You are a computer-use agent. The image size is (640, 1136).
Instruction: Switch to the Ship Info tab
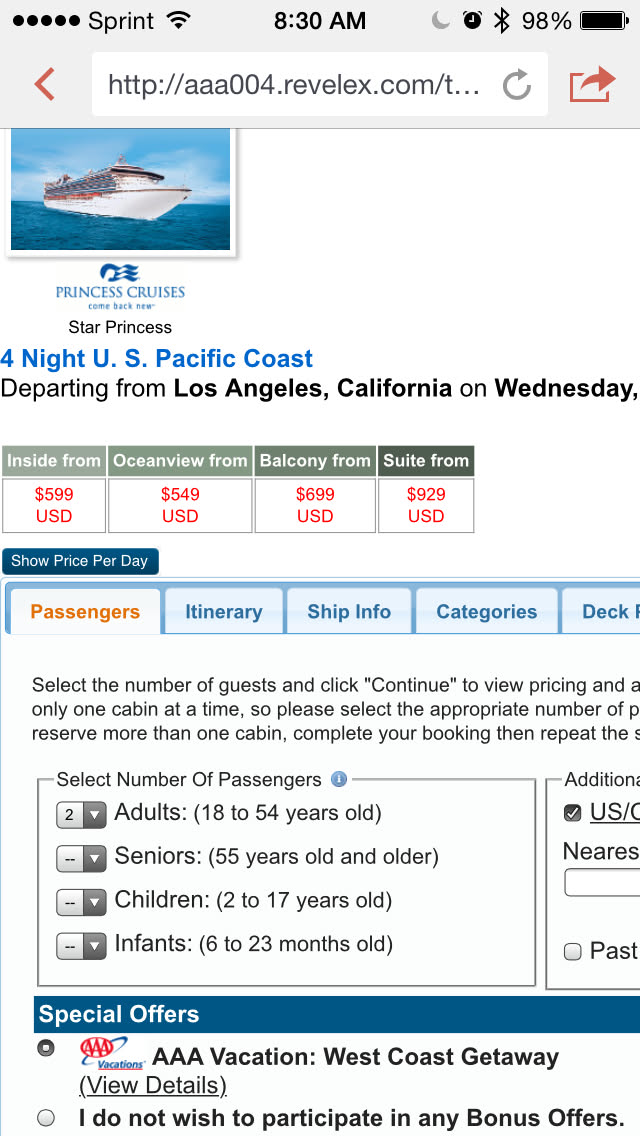click(349, 612)
